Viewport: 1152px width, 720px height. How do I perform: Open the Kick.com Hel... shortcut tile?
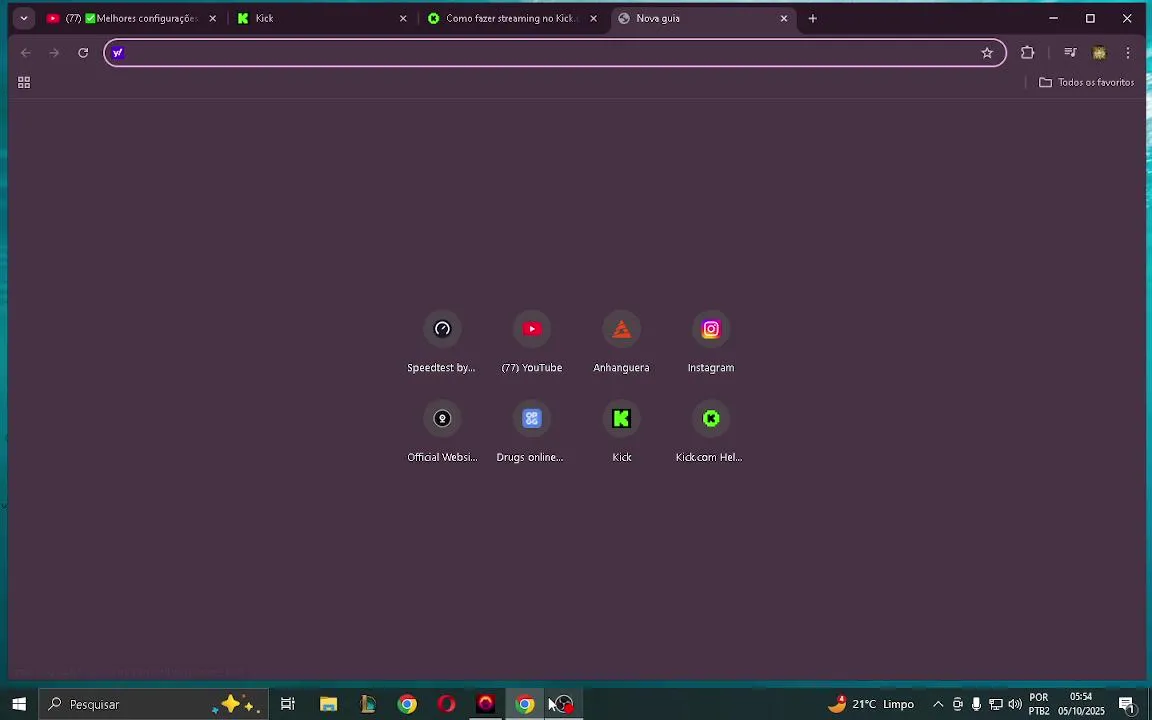coord(710,431)
